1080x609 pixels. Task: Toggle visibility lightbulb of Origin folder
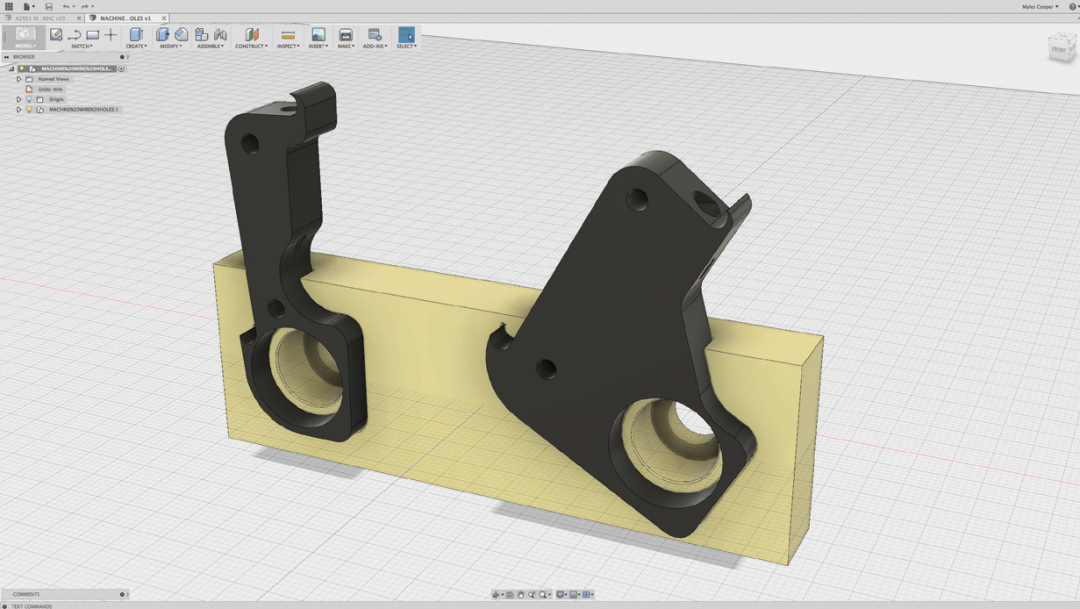(29, 99)
